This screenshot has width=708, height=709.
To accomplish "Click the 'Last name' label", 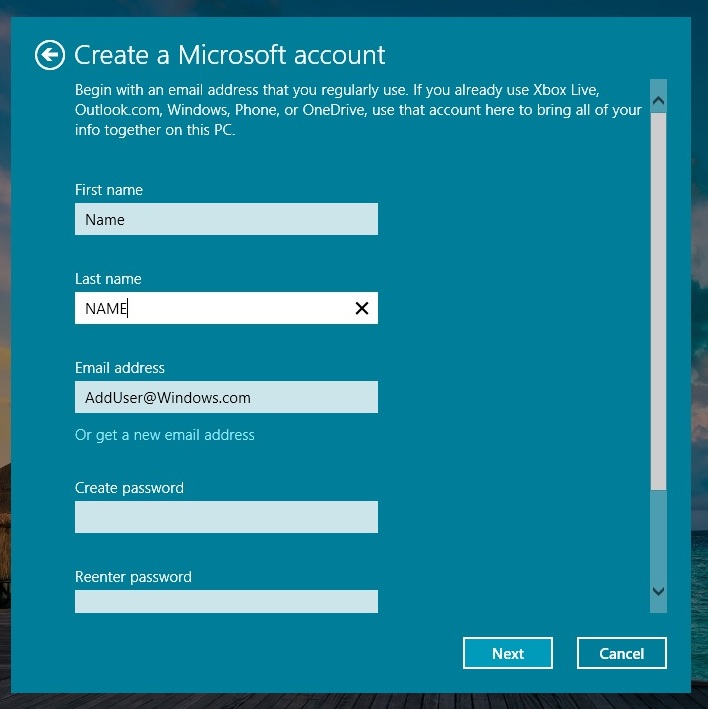I will [x=108, y=279].
